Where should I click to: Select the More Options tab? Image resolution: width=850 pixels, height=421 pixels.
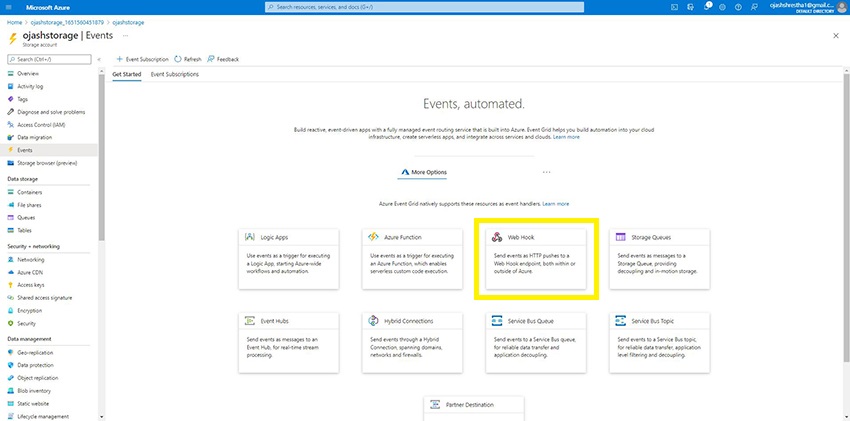424,172
